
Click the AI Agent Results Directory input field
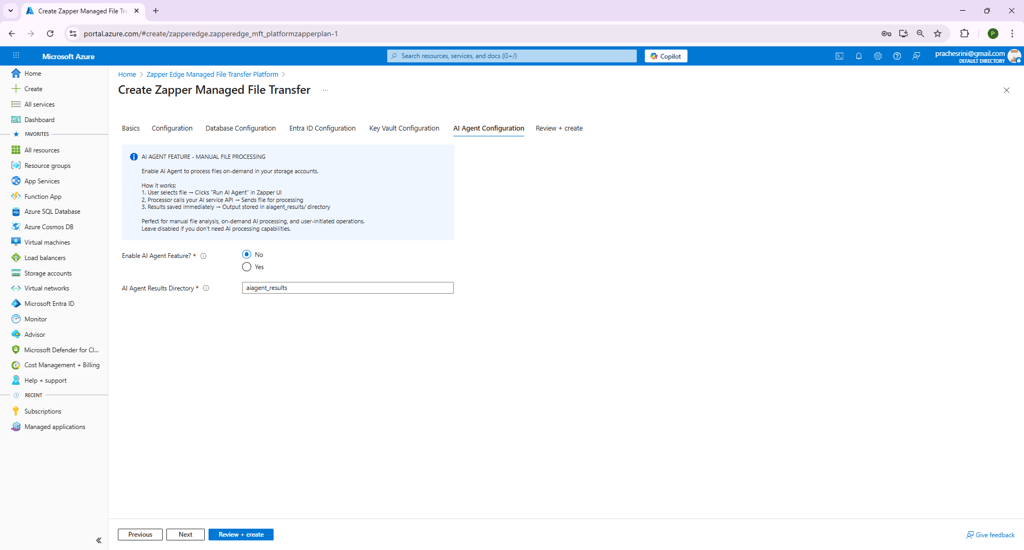click(347, 288)
